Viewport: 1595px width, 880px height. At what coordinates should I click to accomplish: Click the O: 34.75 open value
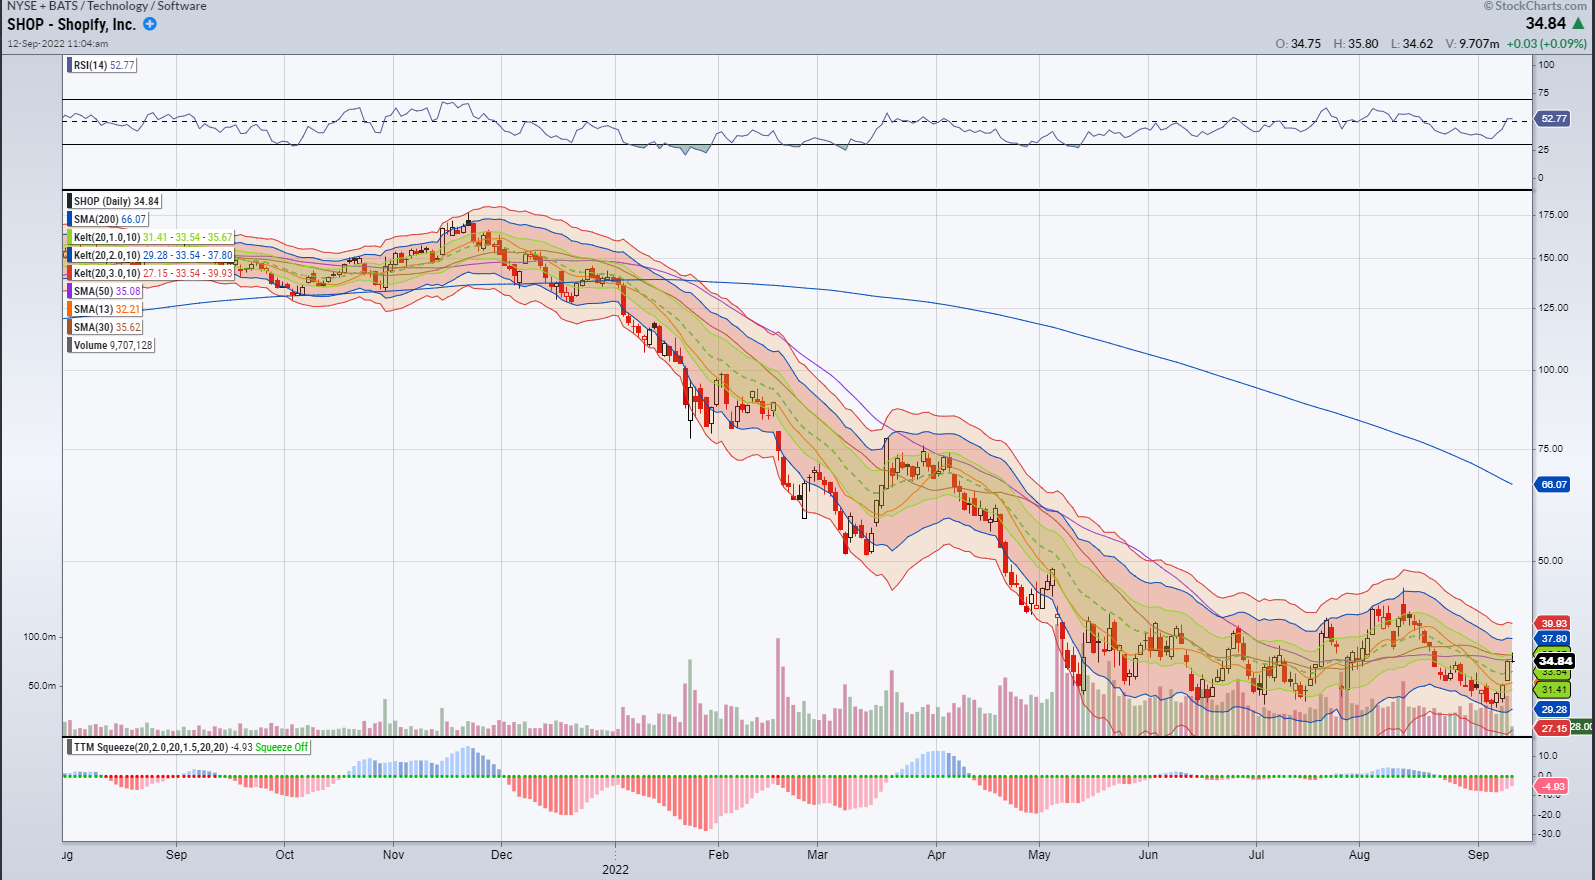(1298, 44)
